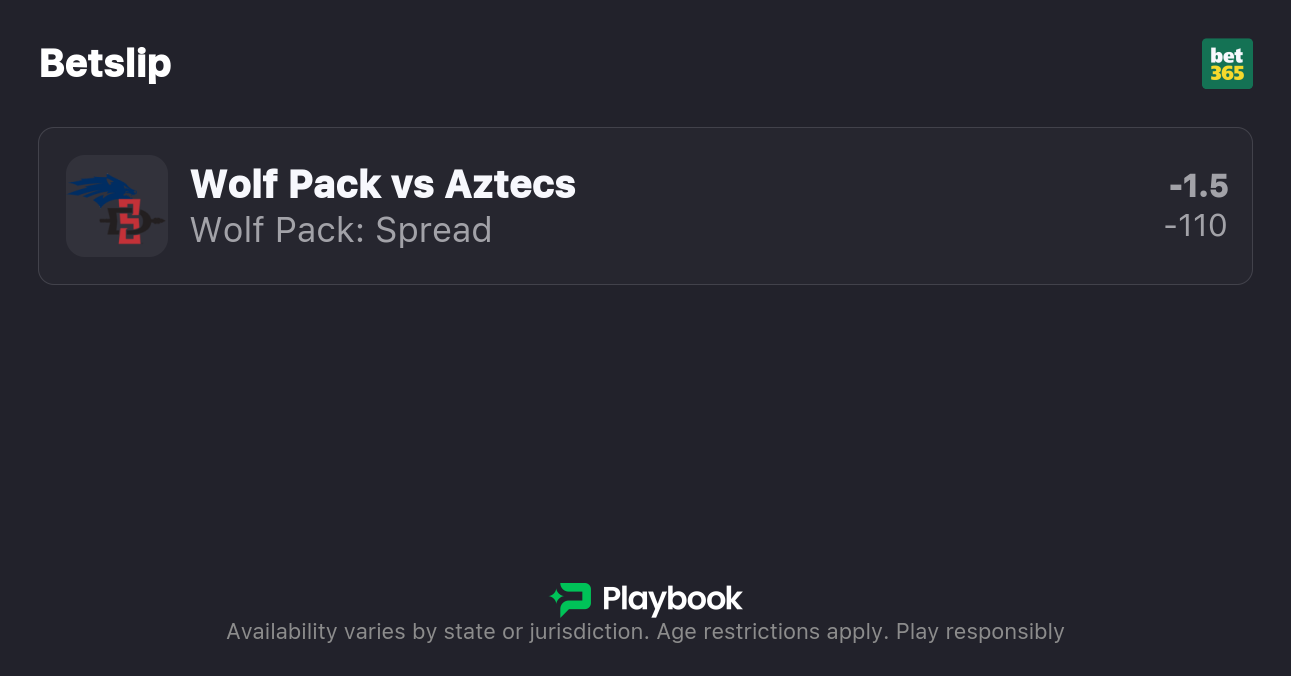Click the Wolf Pack: Spread bet description
Screen dimensions: 1291x676
pyautogui.click(x=340, y=230)
